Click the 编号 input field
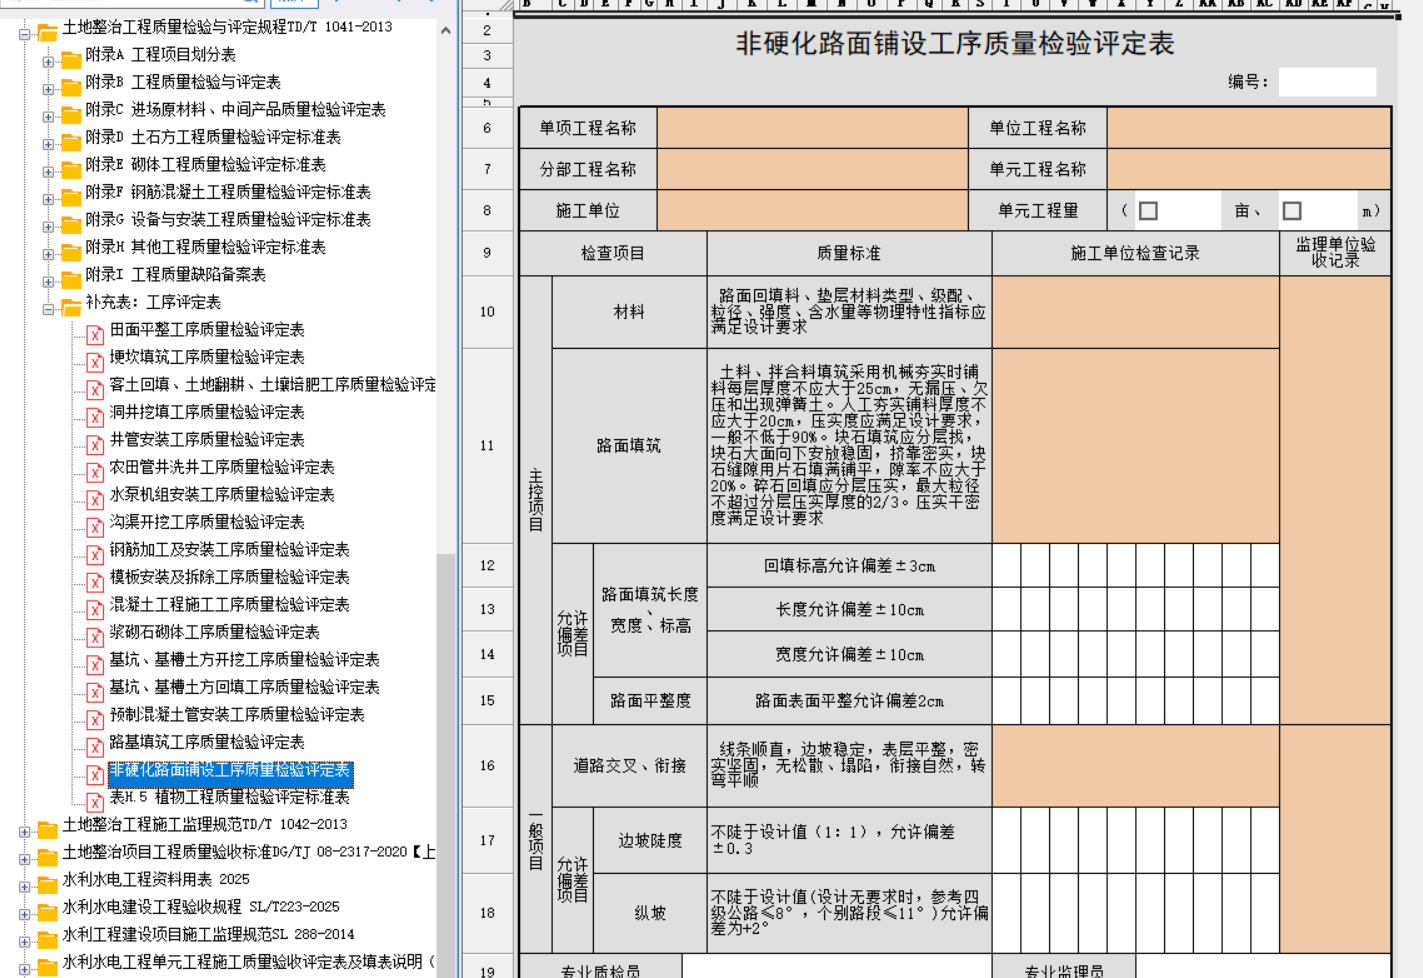The height and width of the screenshot is (978, 1423). pos(1327,82)
